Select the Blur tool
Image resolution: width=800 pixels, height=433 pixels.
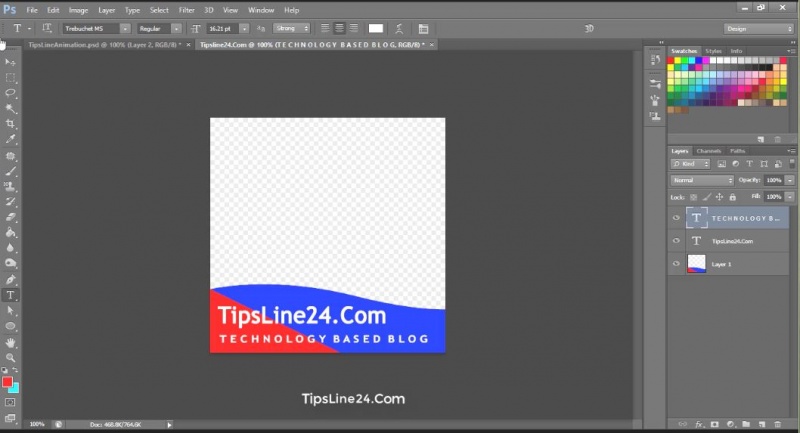pyautogui.click(x=10, y=248)
